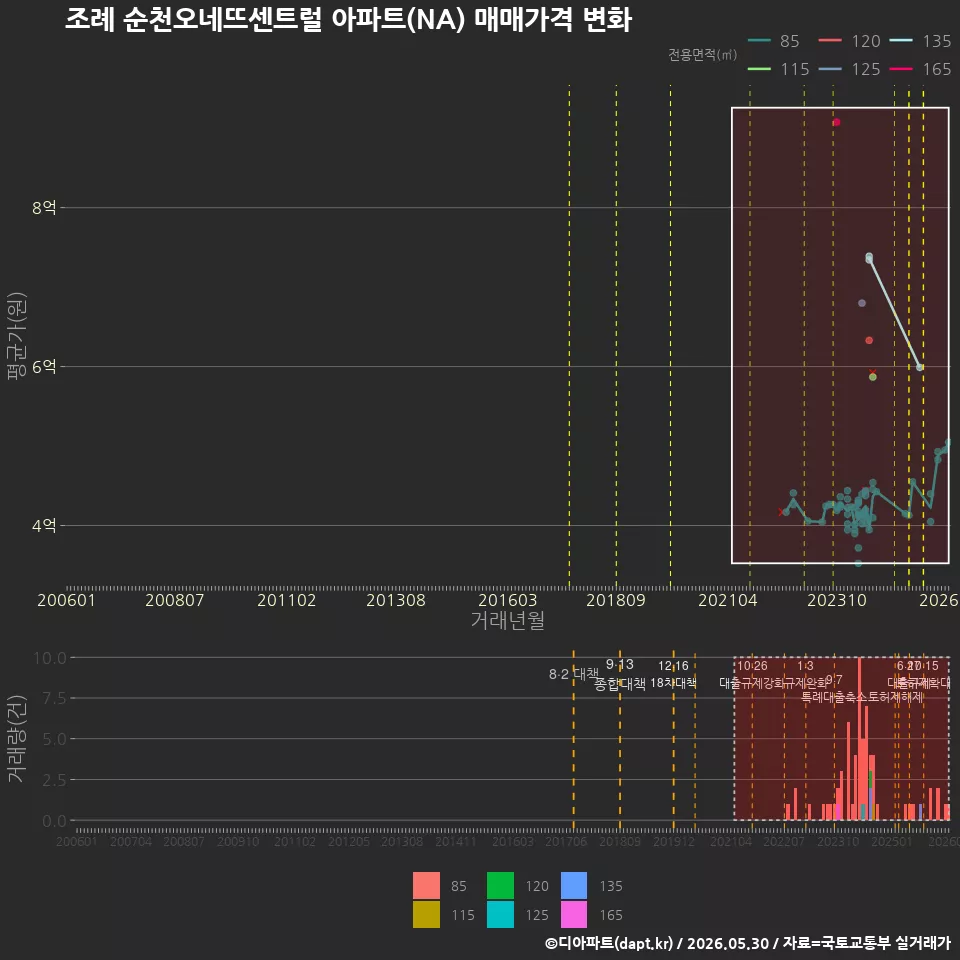Click the 135㎡ line endpoint at 6억
This screenshot has height=960, width=960.
pyautogui.click(x=920, y=367)
